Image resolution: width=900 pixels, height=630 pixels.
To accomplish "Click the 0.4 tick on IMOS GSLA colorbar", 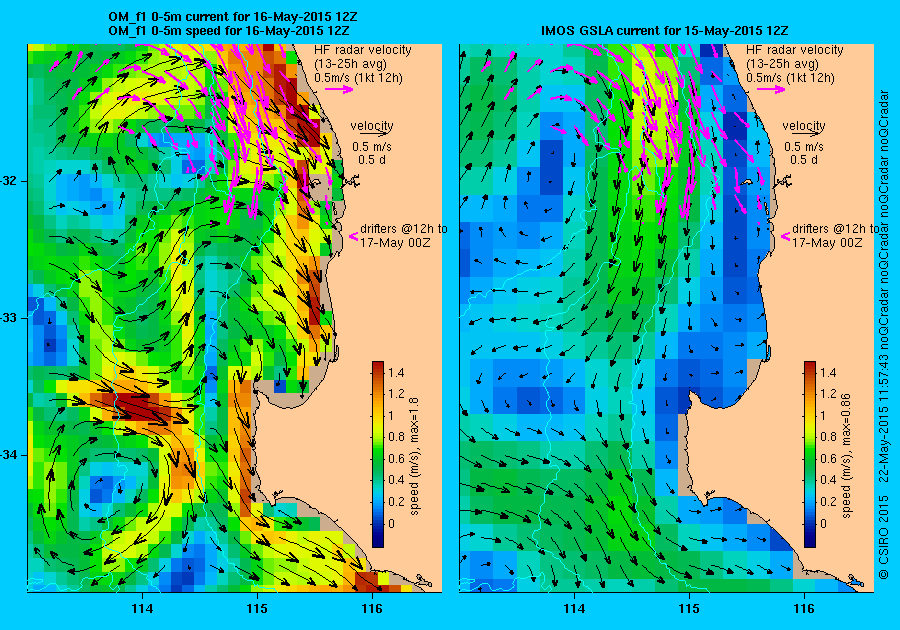I will (x=829, y=480).
